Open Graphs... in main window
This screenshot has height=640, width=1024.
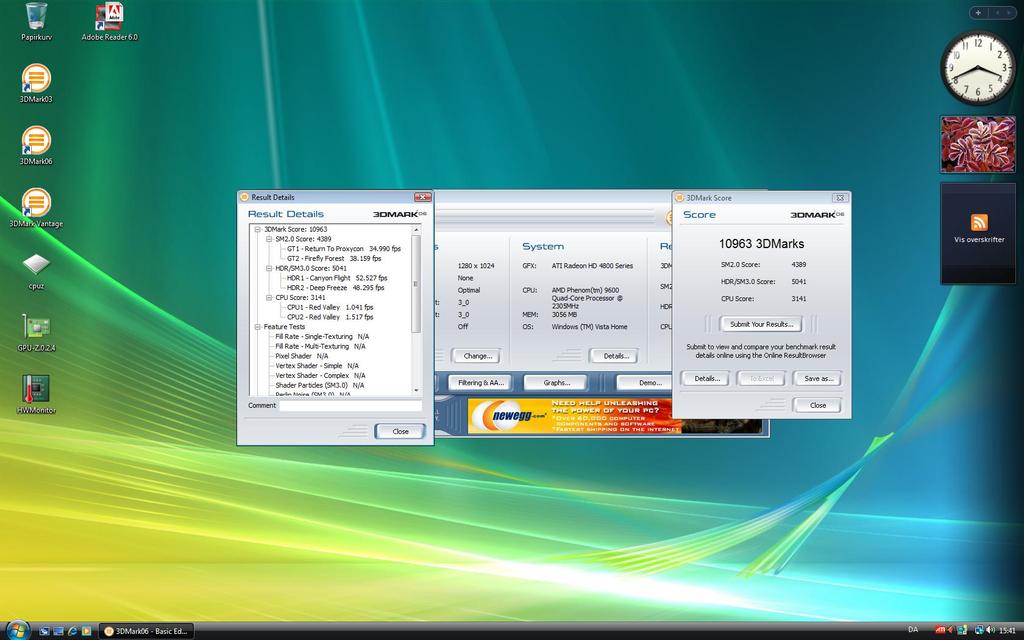pos(556,383)
